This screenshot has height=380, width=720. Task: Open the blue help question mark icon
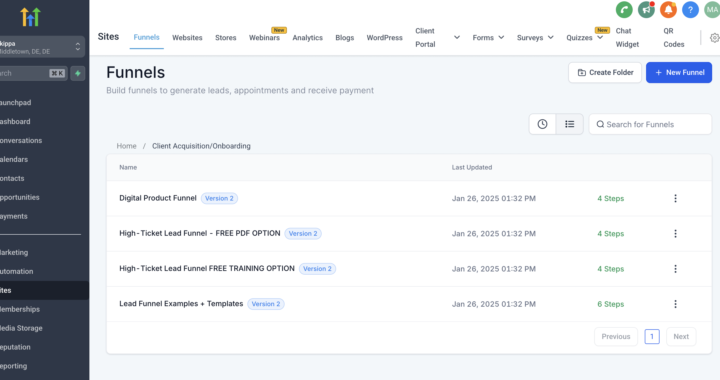pos(690,10)
